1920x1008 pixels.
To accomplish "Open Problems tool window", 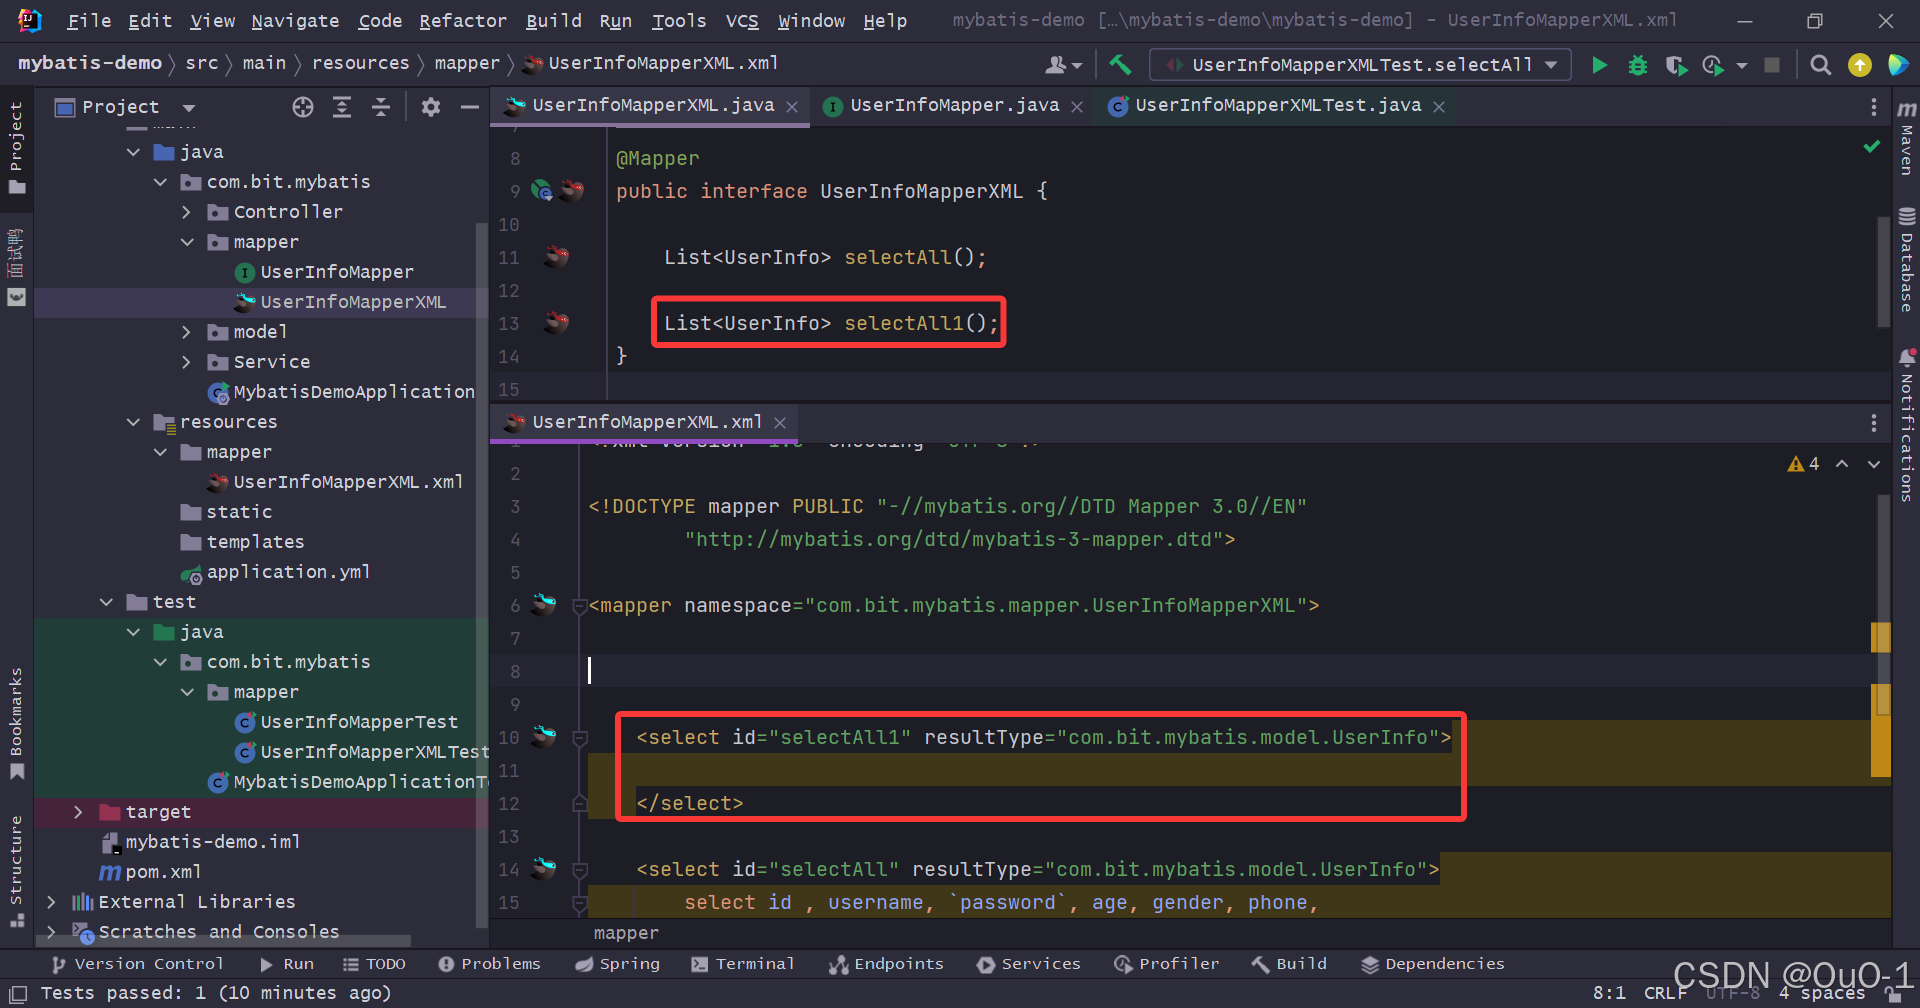I will pos(489,964).
